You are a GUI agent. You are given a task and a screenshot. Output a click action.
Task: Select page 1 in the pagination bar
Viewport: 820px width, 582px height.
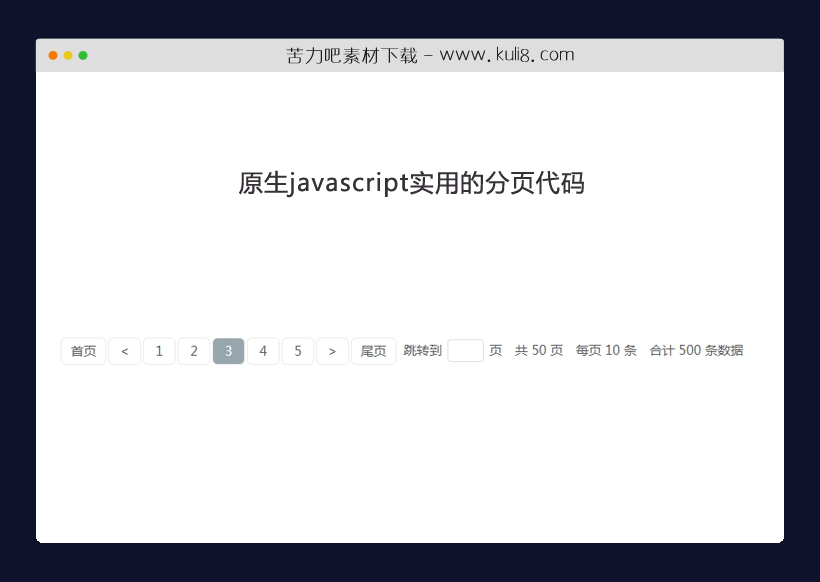point(159,351)
